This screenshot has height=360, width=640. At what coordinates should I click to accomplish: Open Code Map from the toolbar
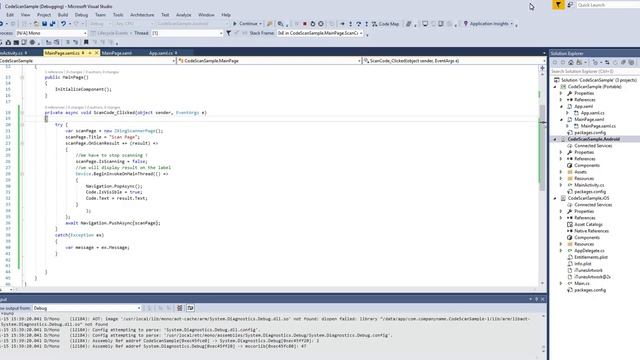pyautogui.click(x=385, y=24)
